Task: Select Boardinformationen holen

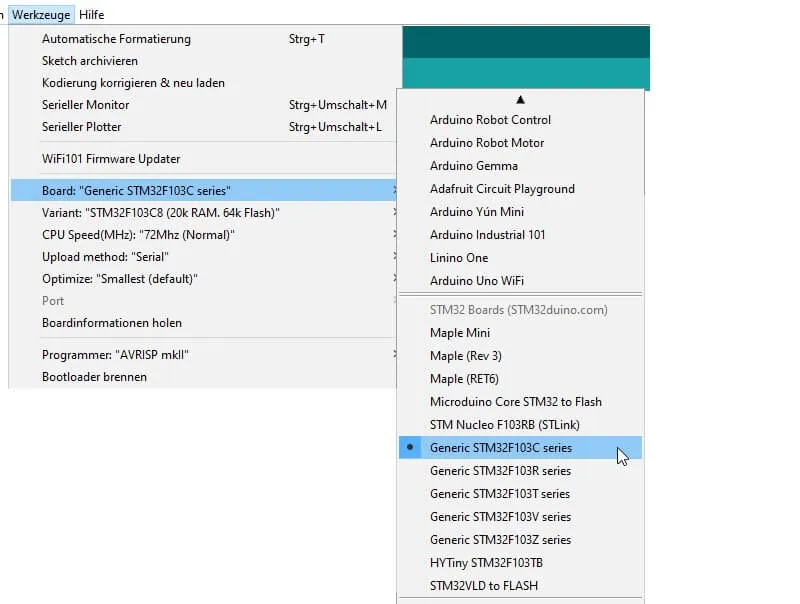Action: (112, 323)
